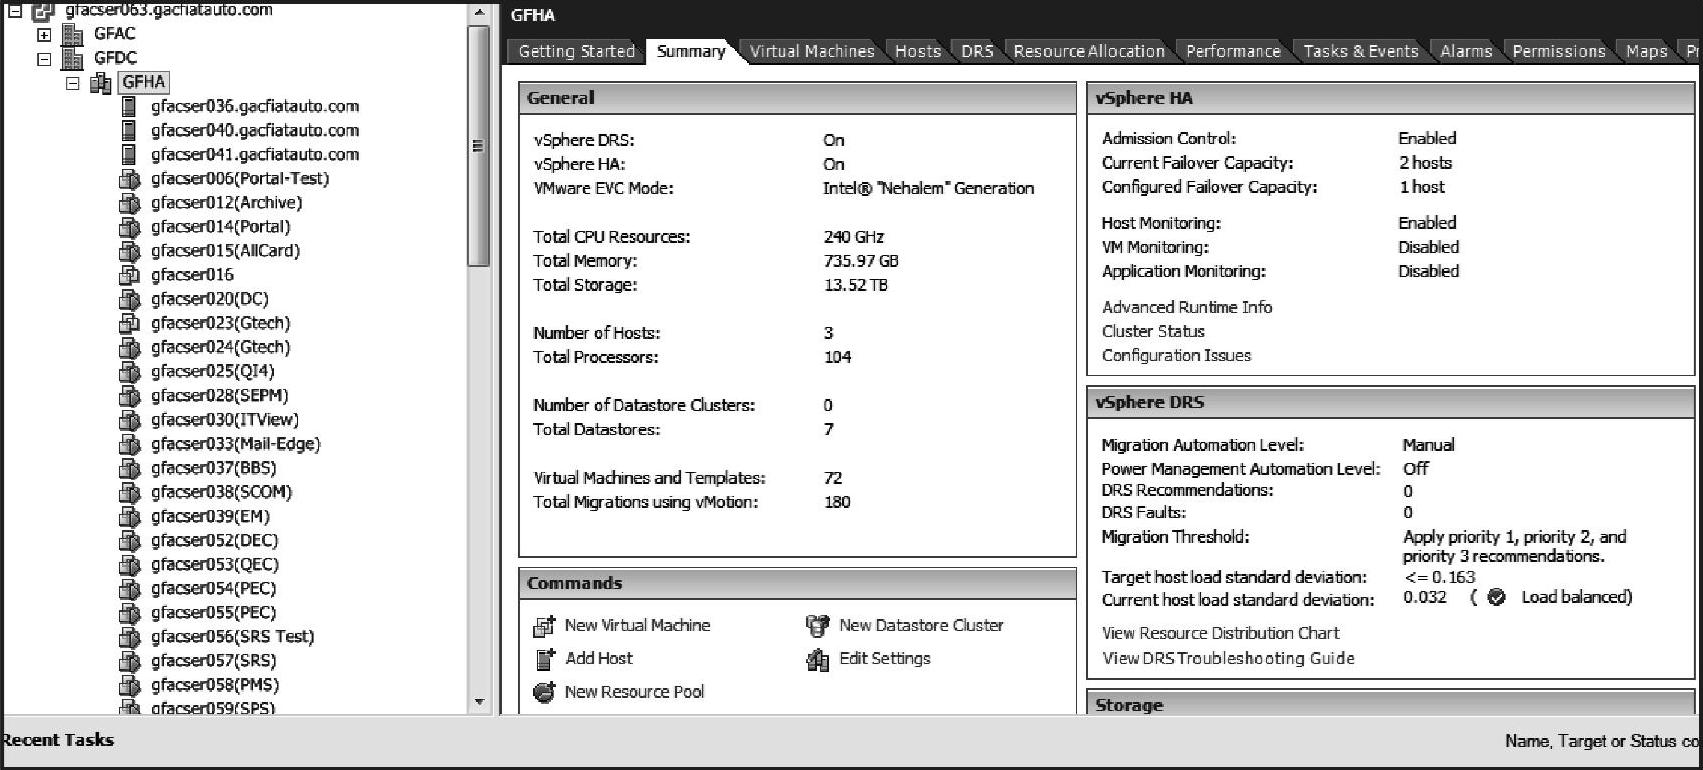This screenshot has height=770, width=1703.
Task: Click the New Virtual Machine icon
Action: pos(544,626)
